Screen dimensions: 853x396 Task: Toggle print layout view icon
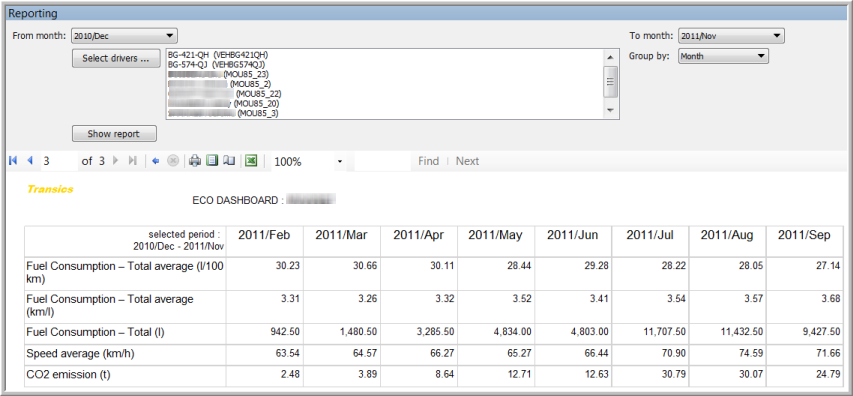coord(212,161)
